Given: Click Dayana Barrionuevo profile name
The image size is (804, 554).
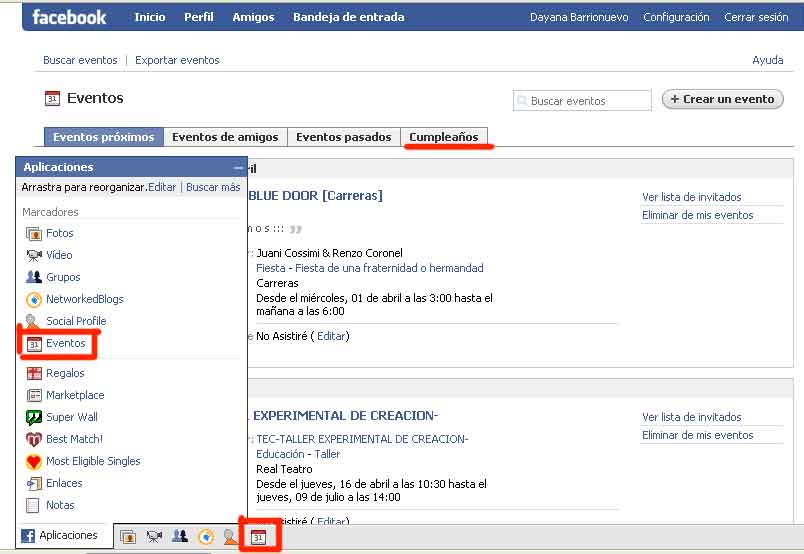Looking at the screenshot, I should (579, 17).
